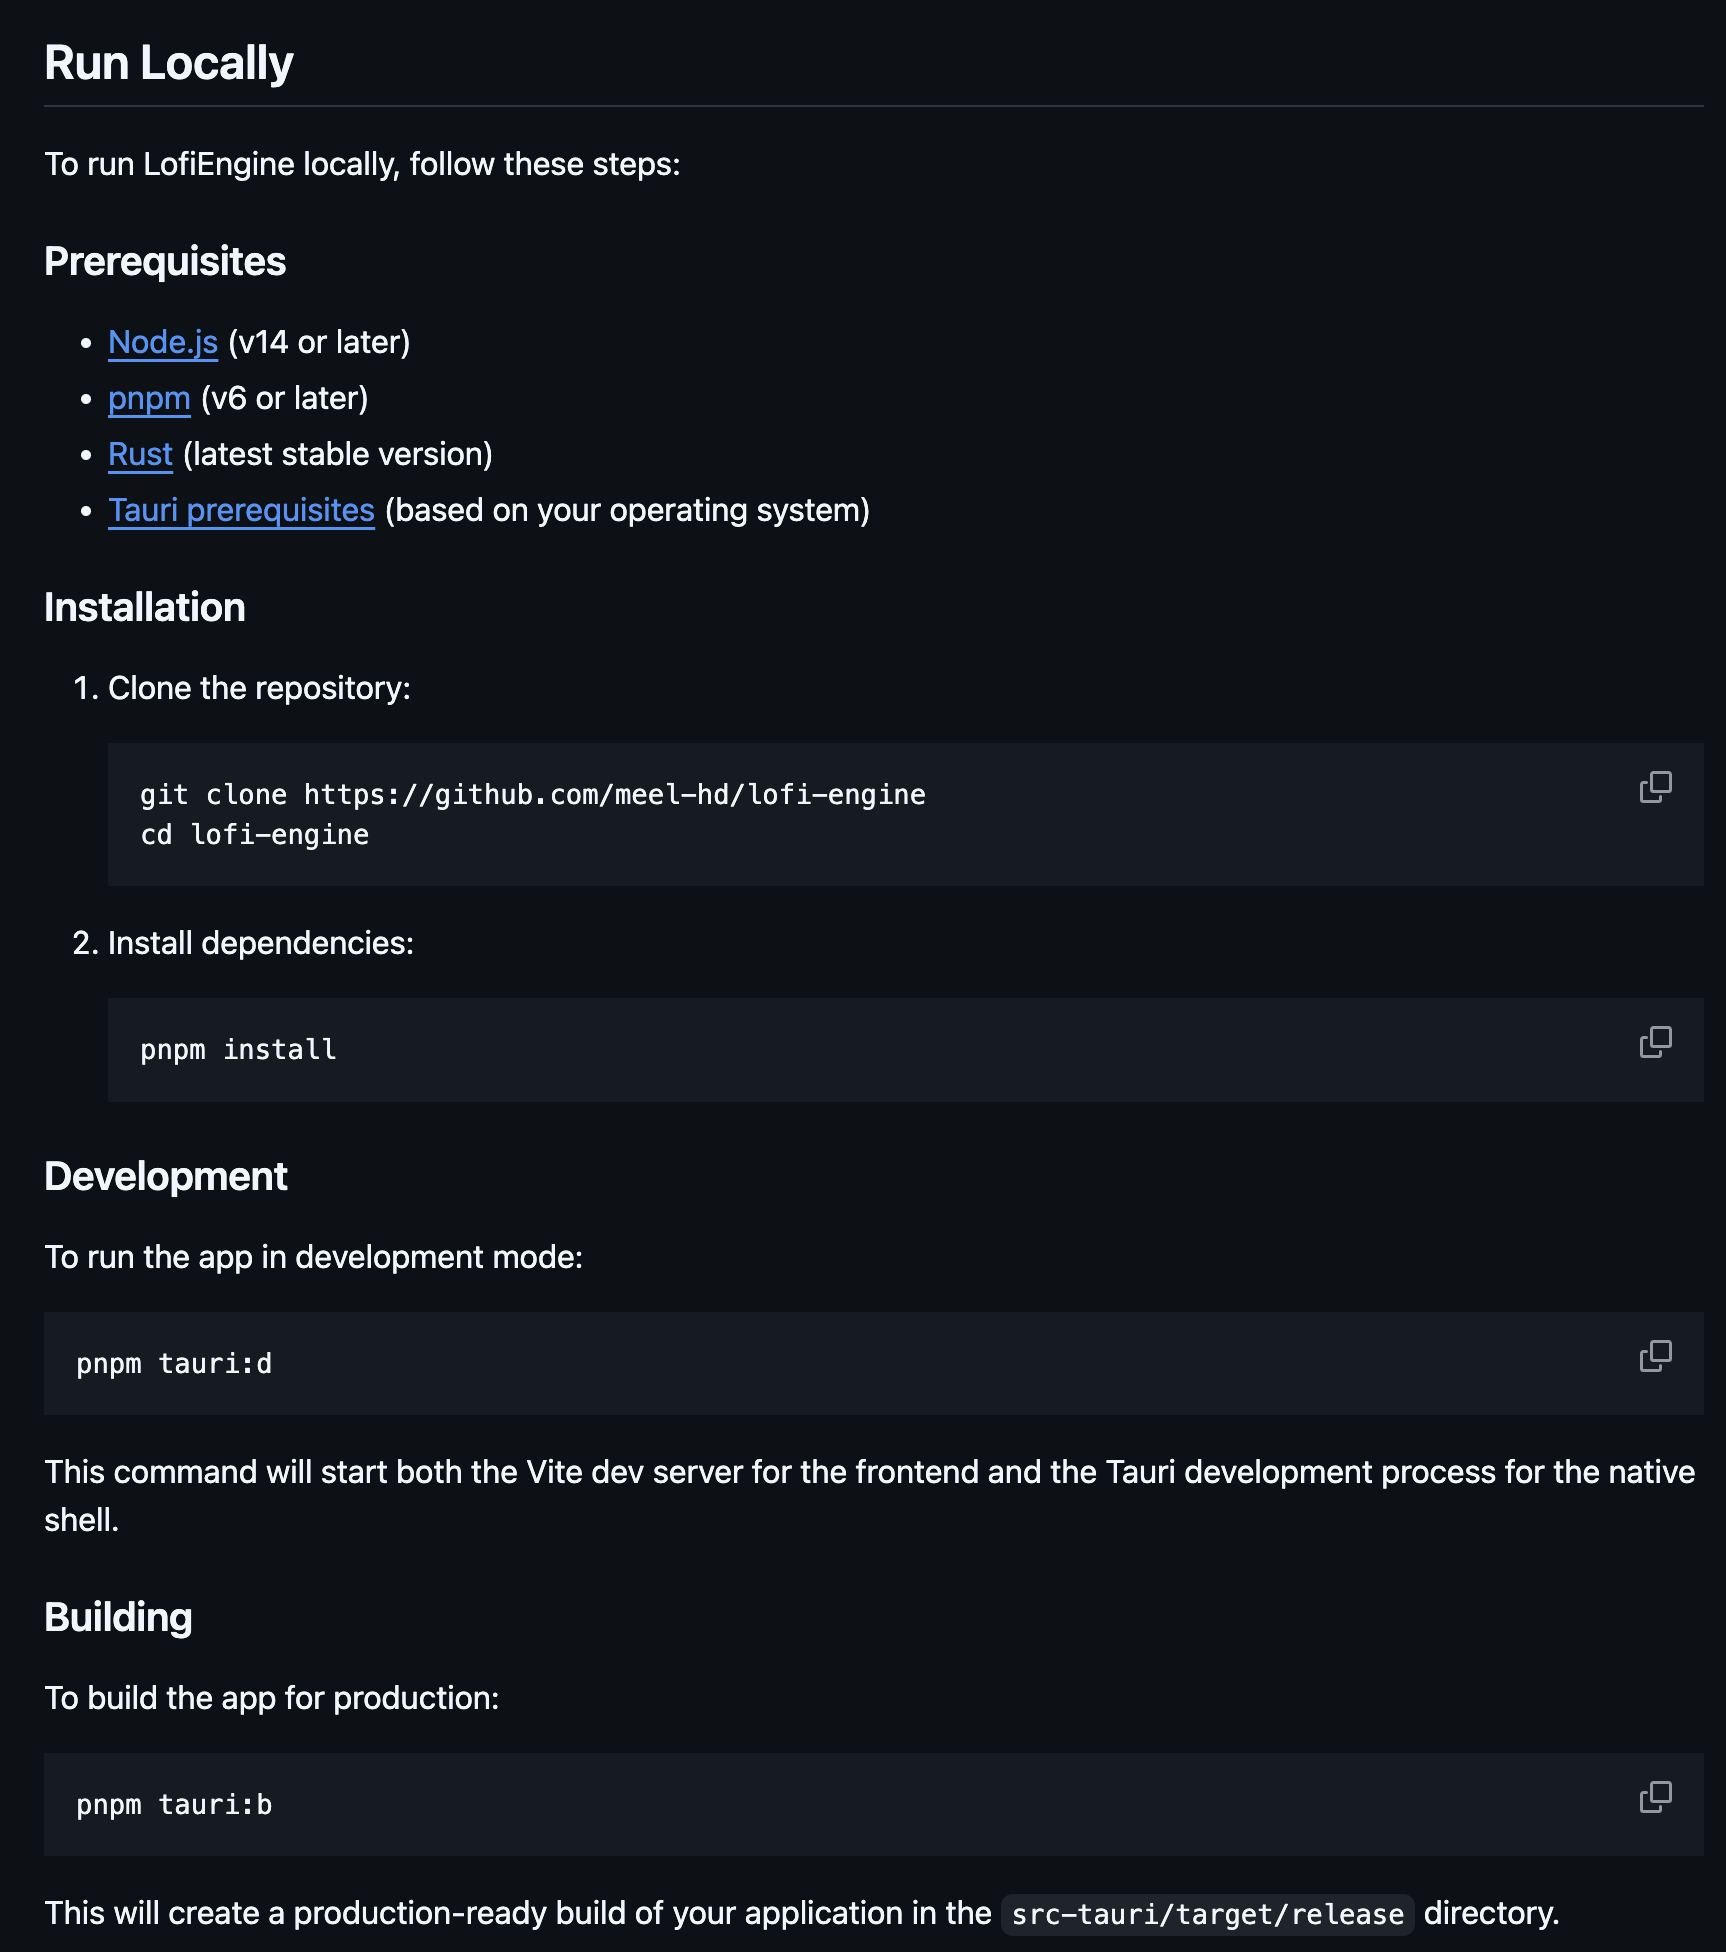Copy the pnpm tauri:d command
The height and width of the screenshot is (1952, 1726).
(x=1655, y=1356)
